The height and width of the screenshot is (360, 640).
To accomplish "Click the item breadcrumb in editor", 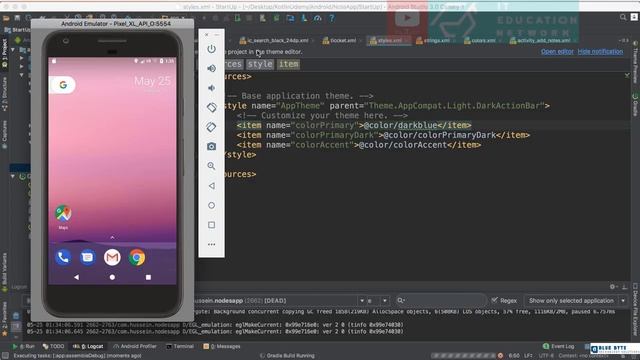I will tap(289, 64).
